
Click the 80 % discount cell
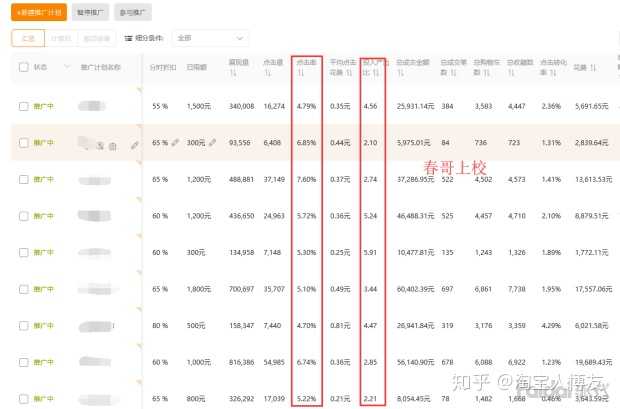(160, 326)
